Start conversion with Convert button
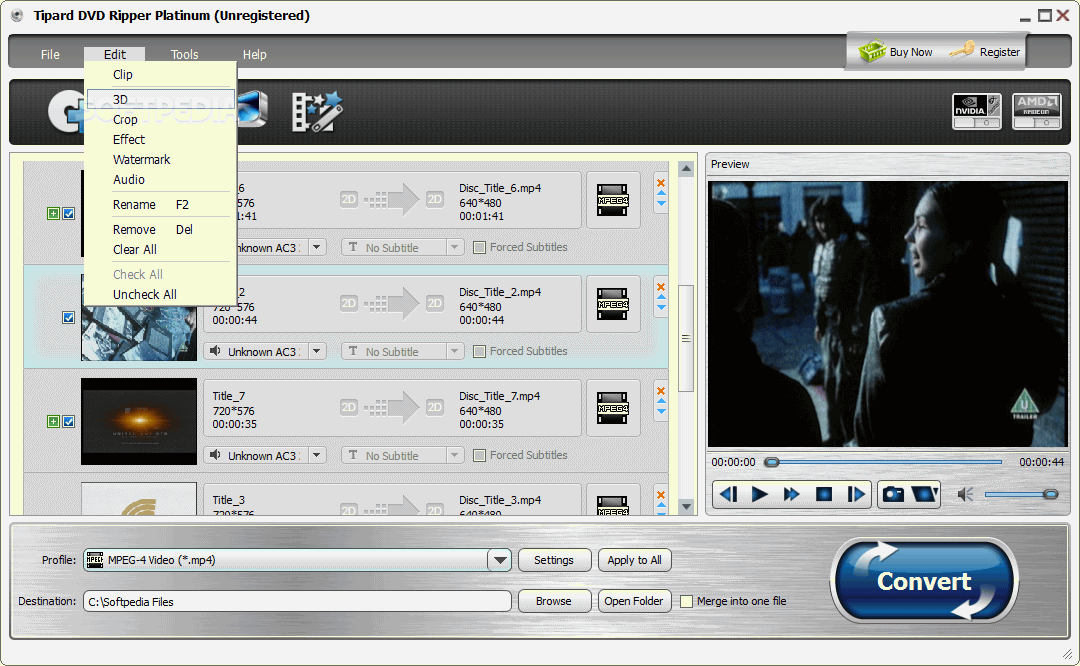The width and height of the screenshot is (1080, 666). 924,581
